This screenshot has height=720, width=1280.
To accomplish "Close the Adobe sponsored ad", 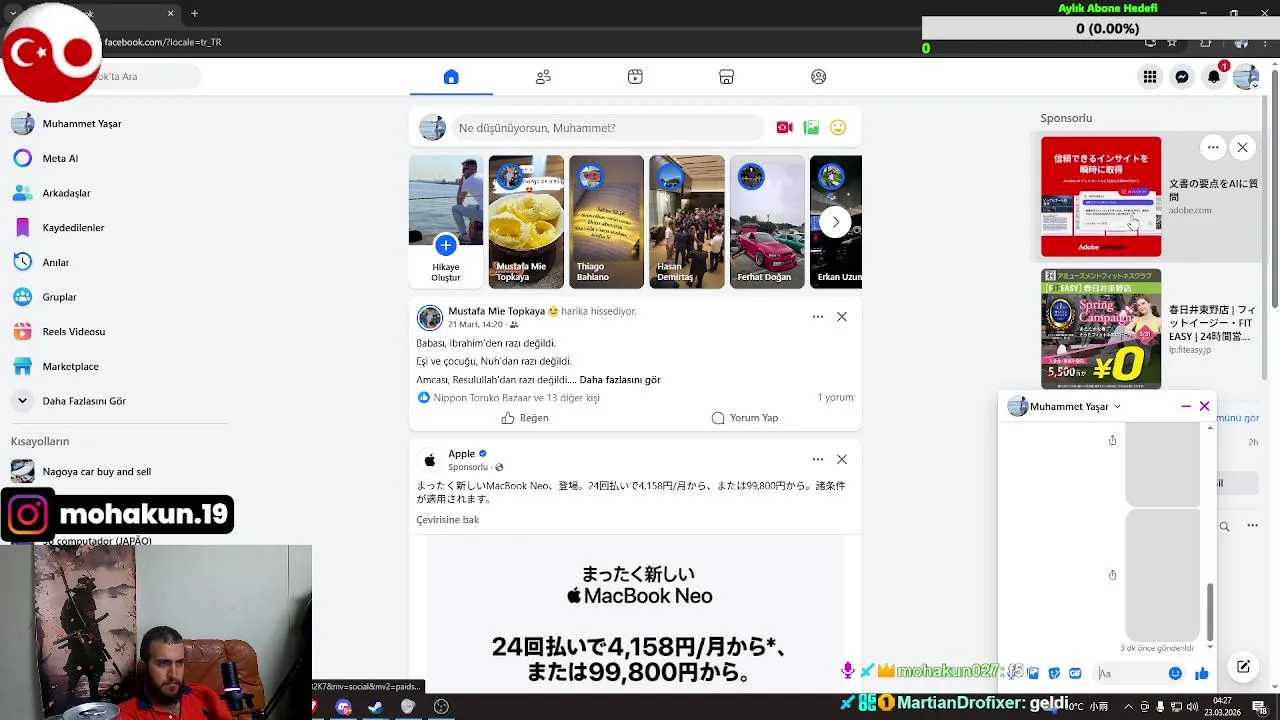I will (x=1242, y=148).
